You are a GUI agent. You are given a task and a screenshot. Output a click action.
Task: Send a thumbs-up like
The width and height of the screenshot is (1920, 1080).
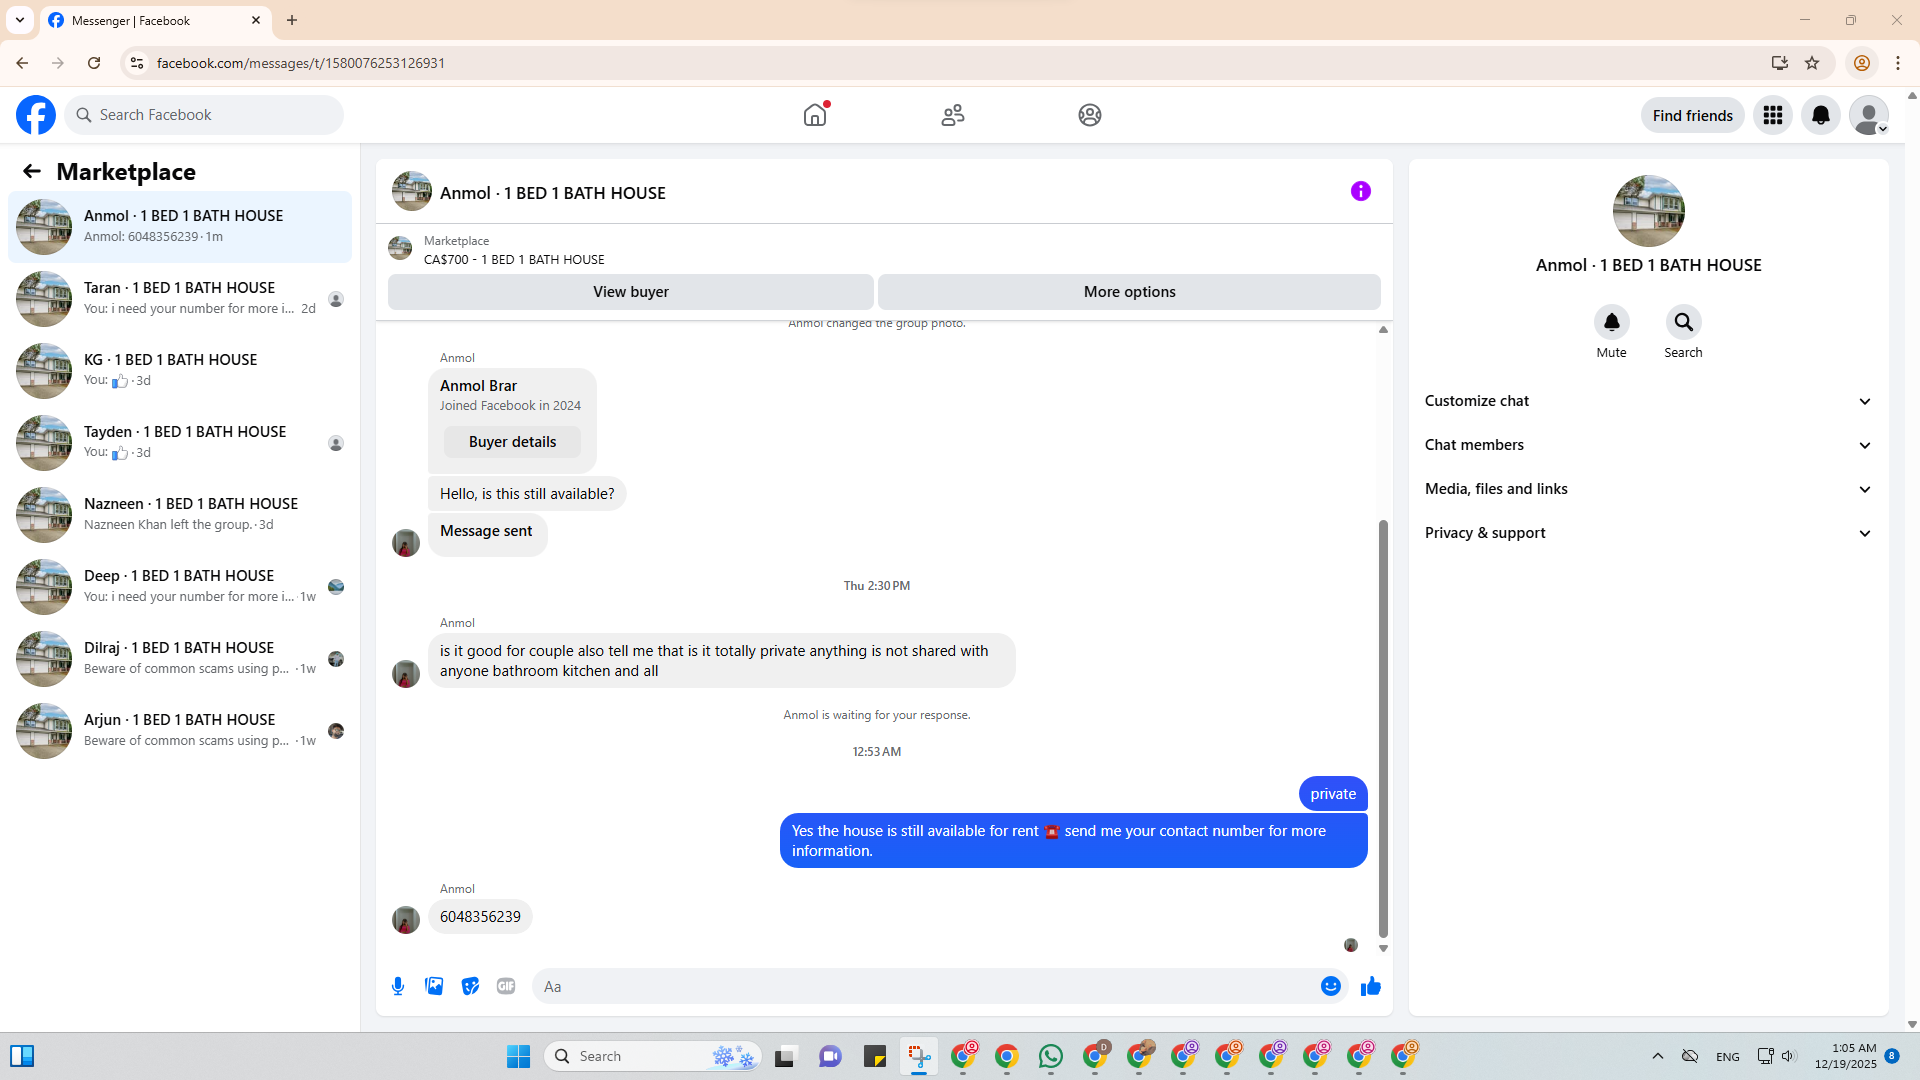(1370, 986)
